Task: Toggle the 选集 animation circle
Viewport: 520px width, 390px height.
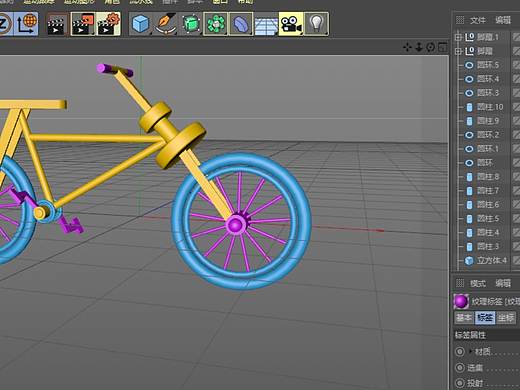Action: 460,367
